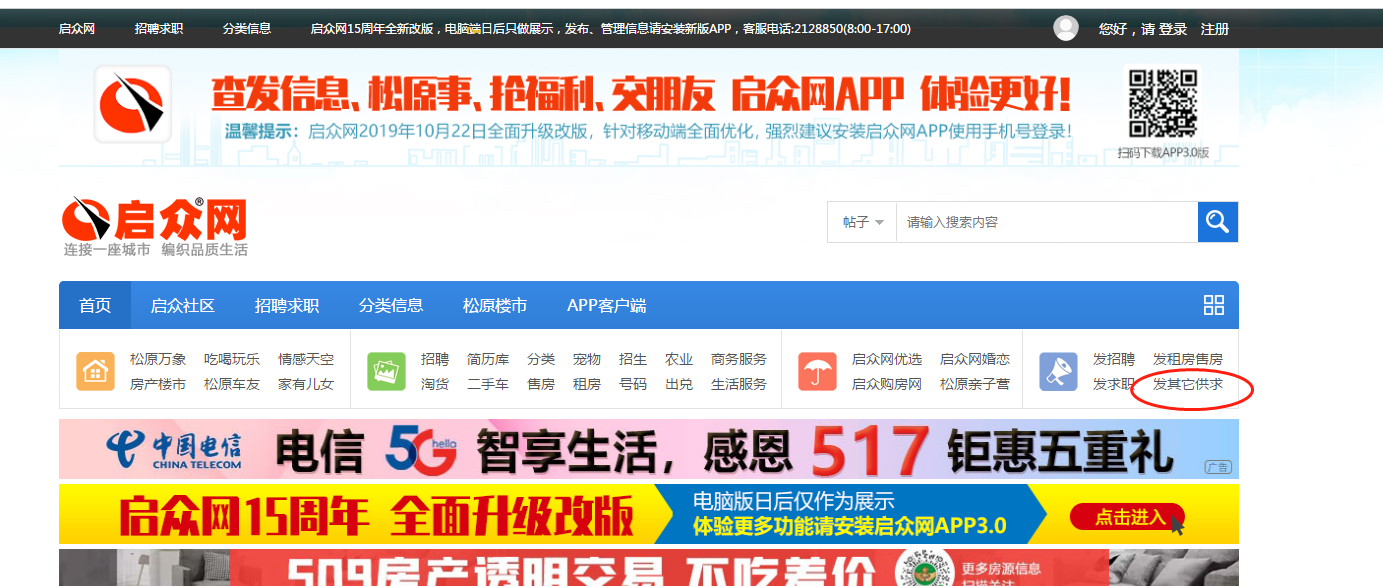1383x586 pixels.
Task: Open the 招生 link
Action: (633, 359)
